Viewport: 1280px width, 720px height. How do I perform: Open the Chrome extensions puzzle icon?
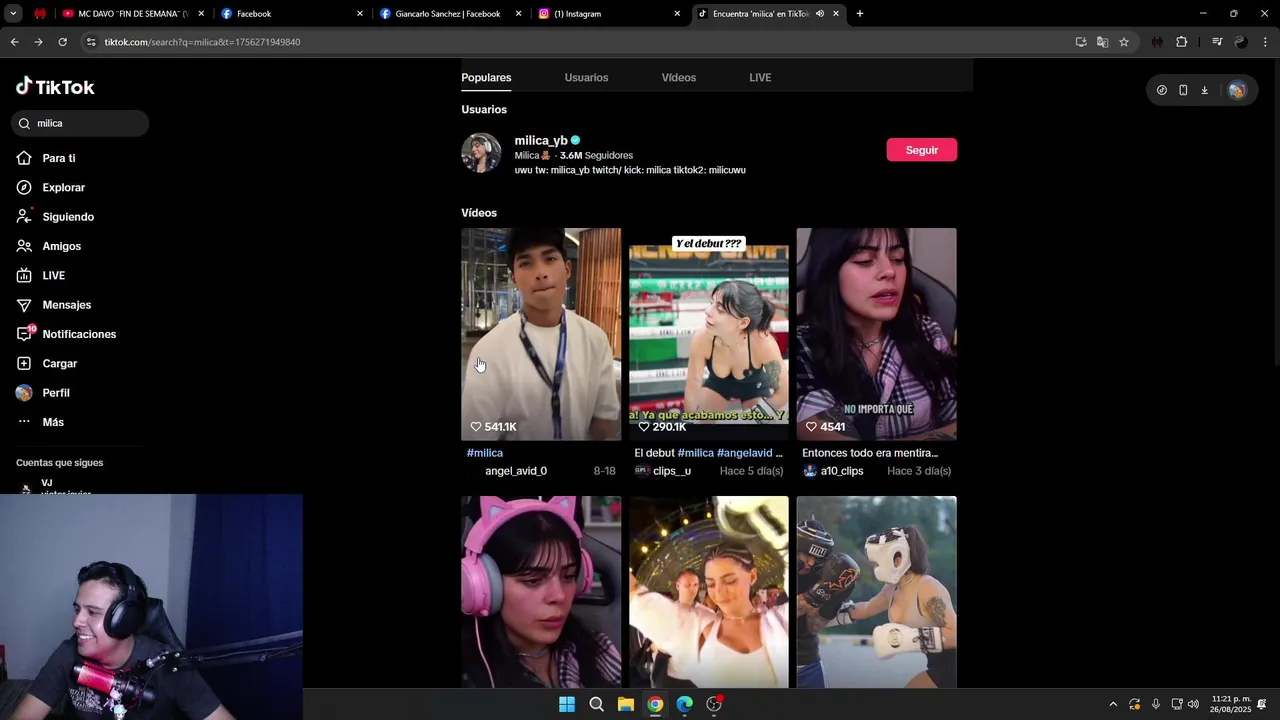pos(1181,42)
